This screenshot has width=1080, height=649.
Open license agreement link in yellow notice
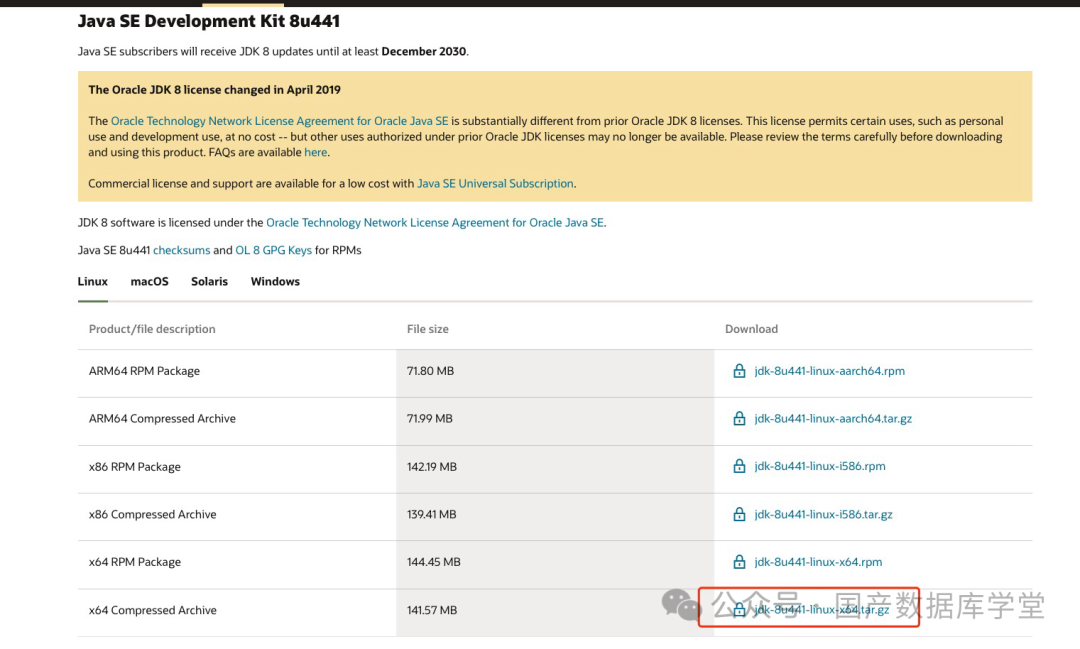280,121
